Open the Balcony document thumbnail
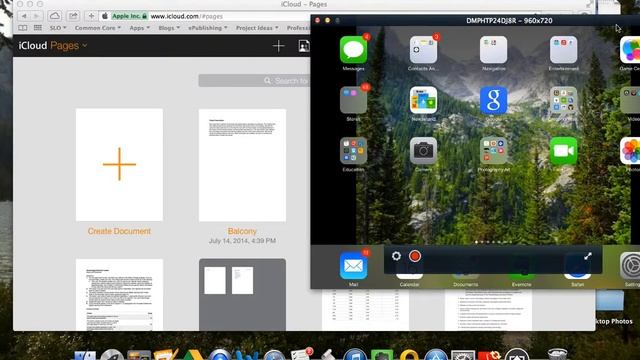 point(242,165)
